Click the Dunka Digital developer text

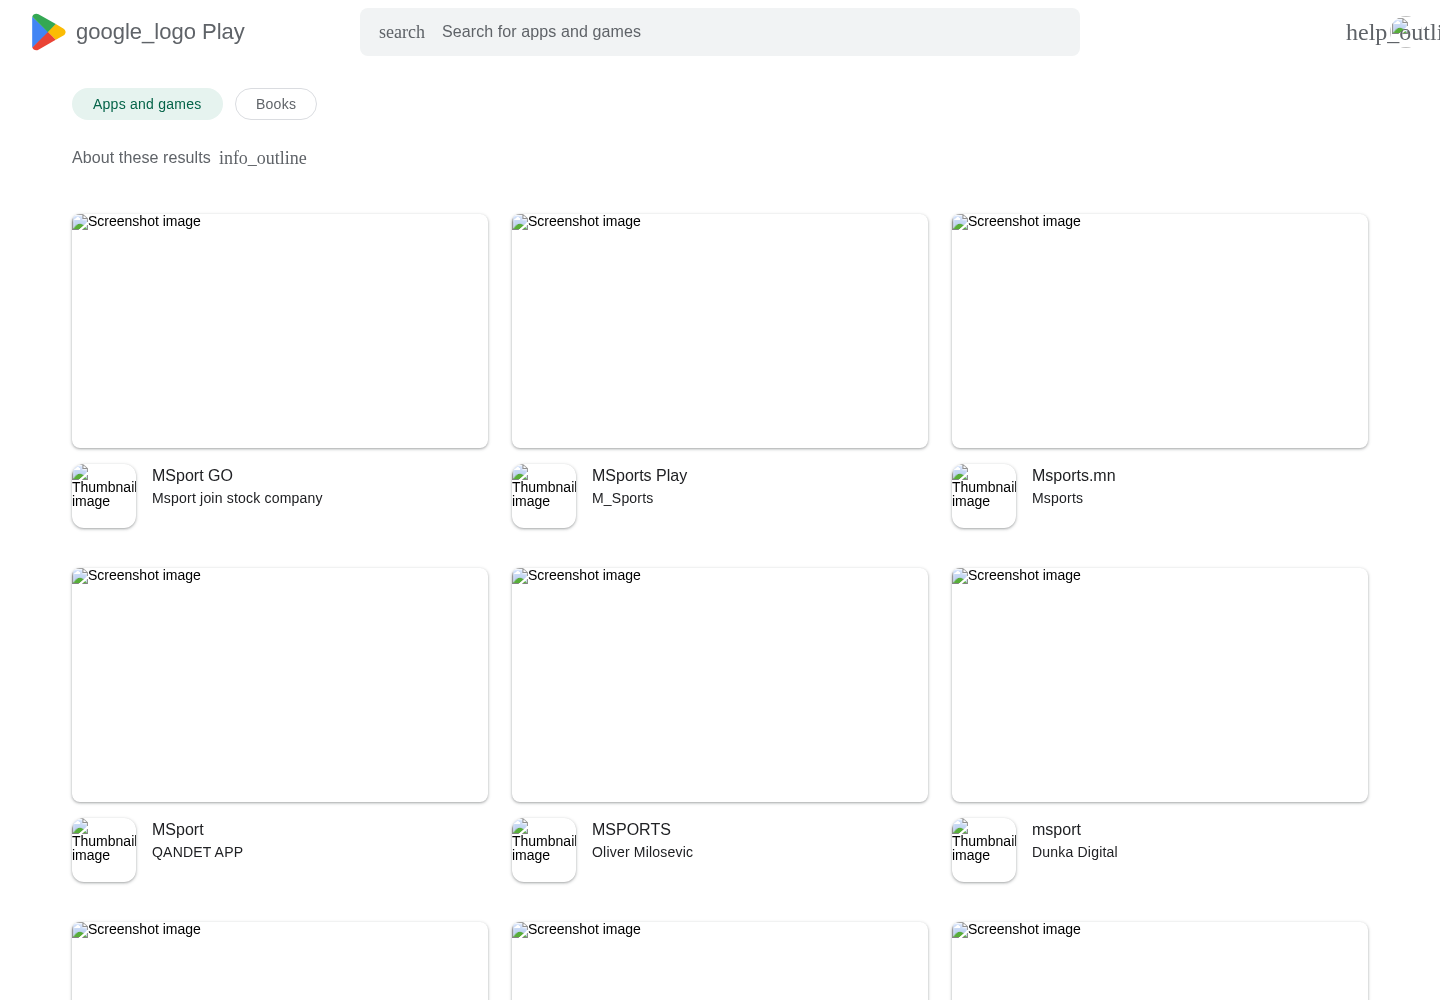(x=1074, y=852)
